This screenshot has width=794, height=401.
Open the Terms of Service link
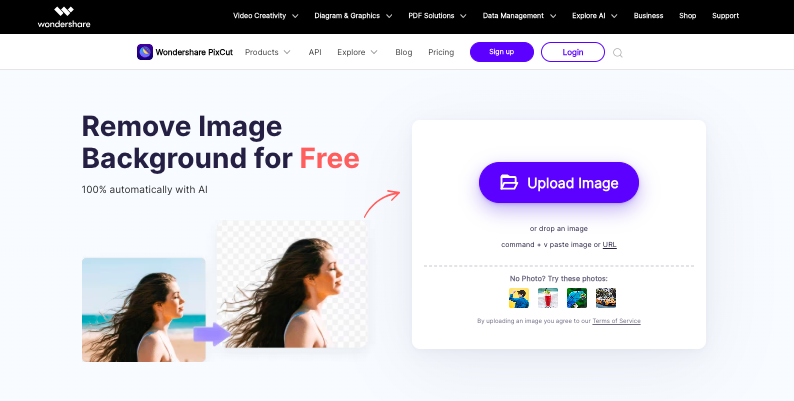tap(616, 321)
